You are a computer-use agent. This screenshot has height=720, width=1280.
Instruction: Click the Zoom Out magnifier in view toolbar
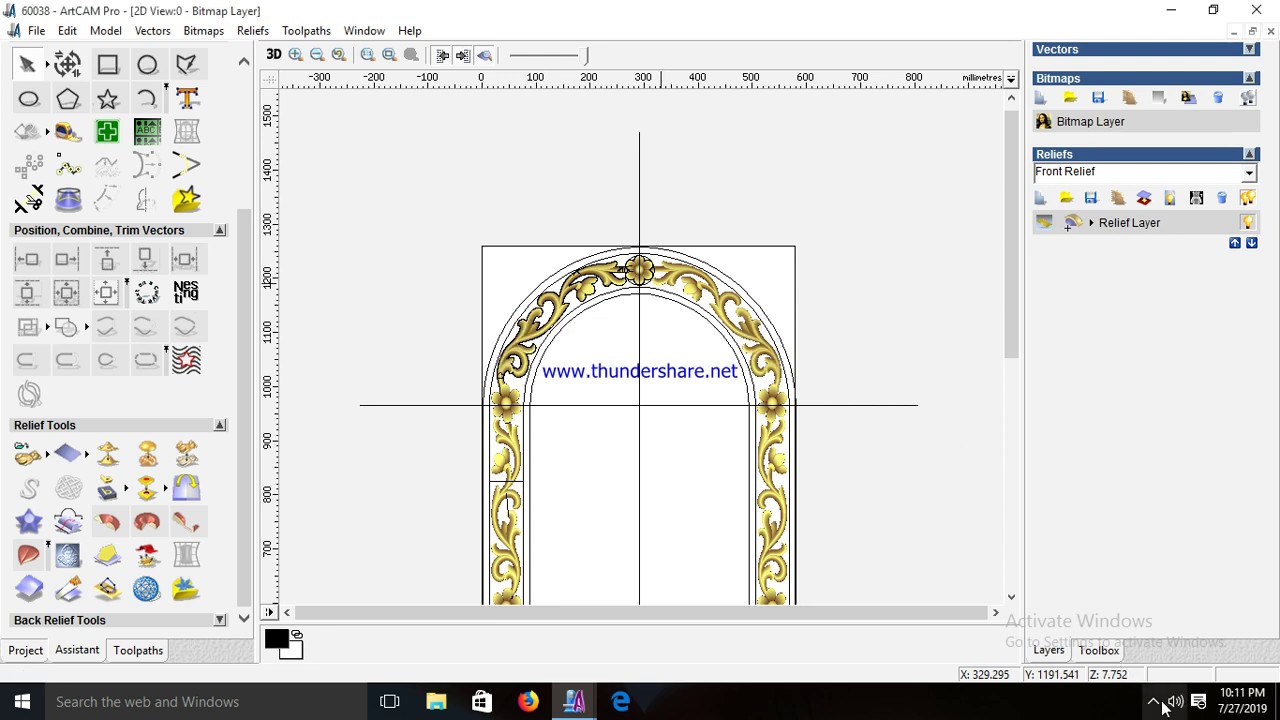(317, 55)
